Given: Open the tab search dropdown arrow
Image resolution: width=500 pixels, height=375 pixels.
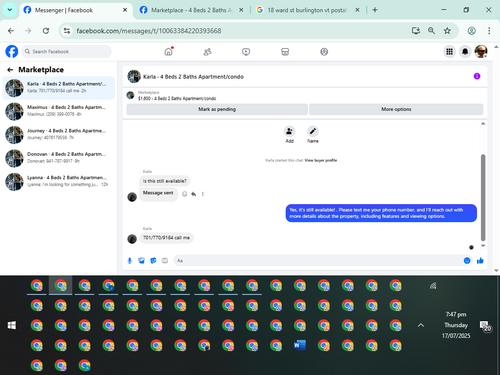Looking at the screenshot, I should tap(10, 10).
